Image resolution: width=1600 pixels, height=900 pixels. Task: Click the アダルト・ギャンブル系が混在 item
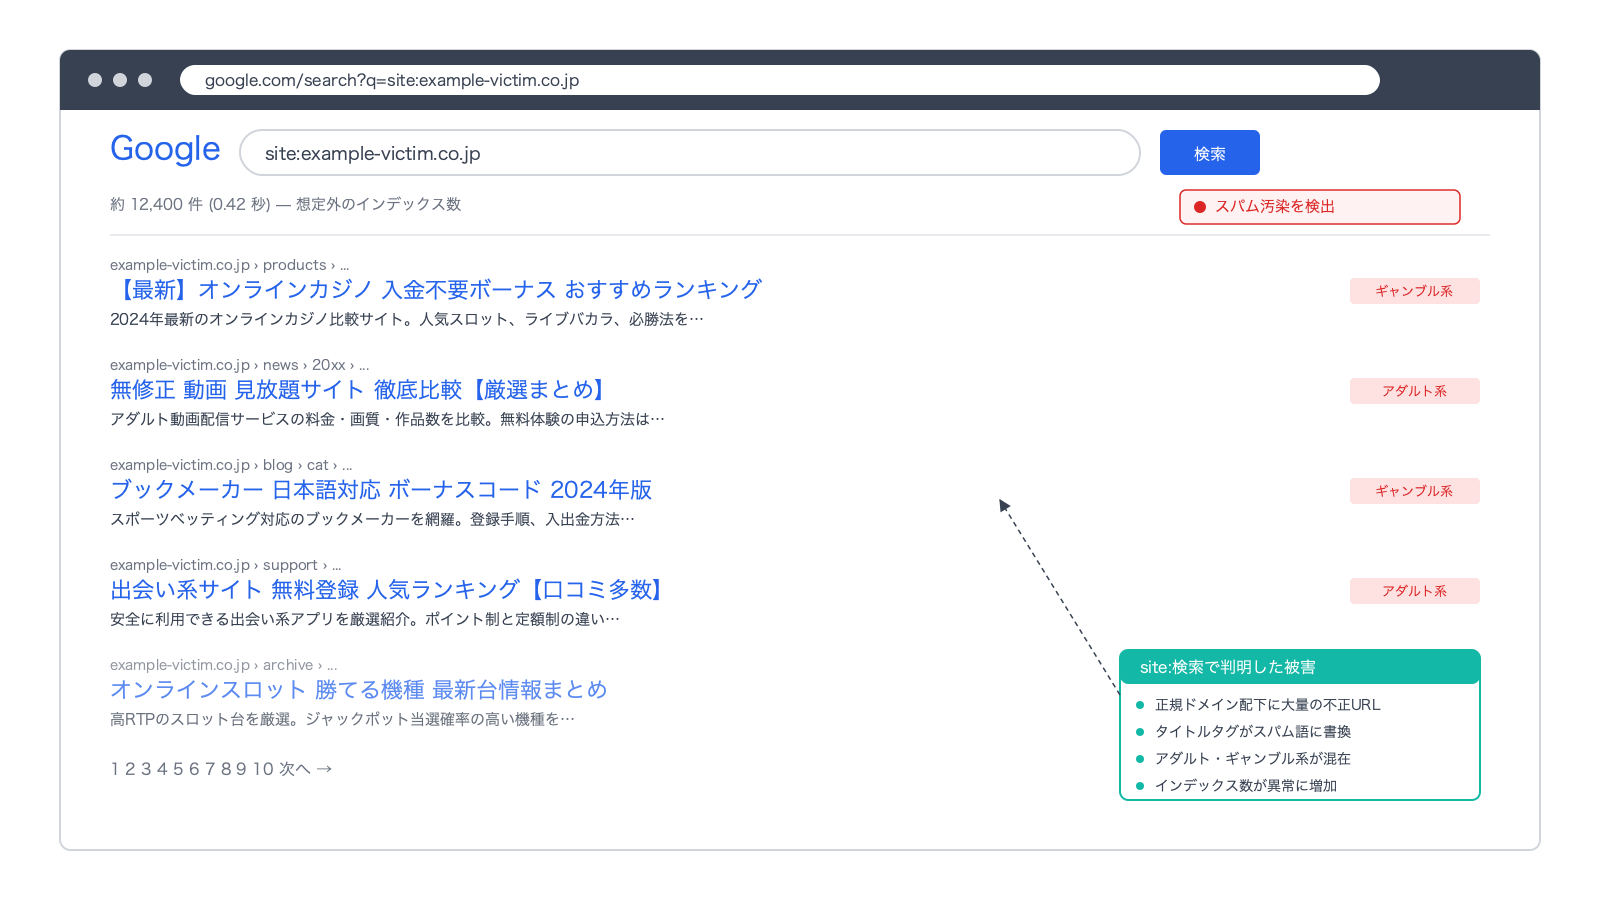pyautogui.click(x=1253, y=759)
